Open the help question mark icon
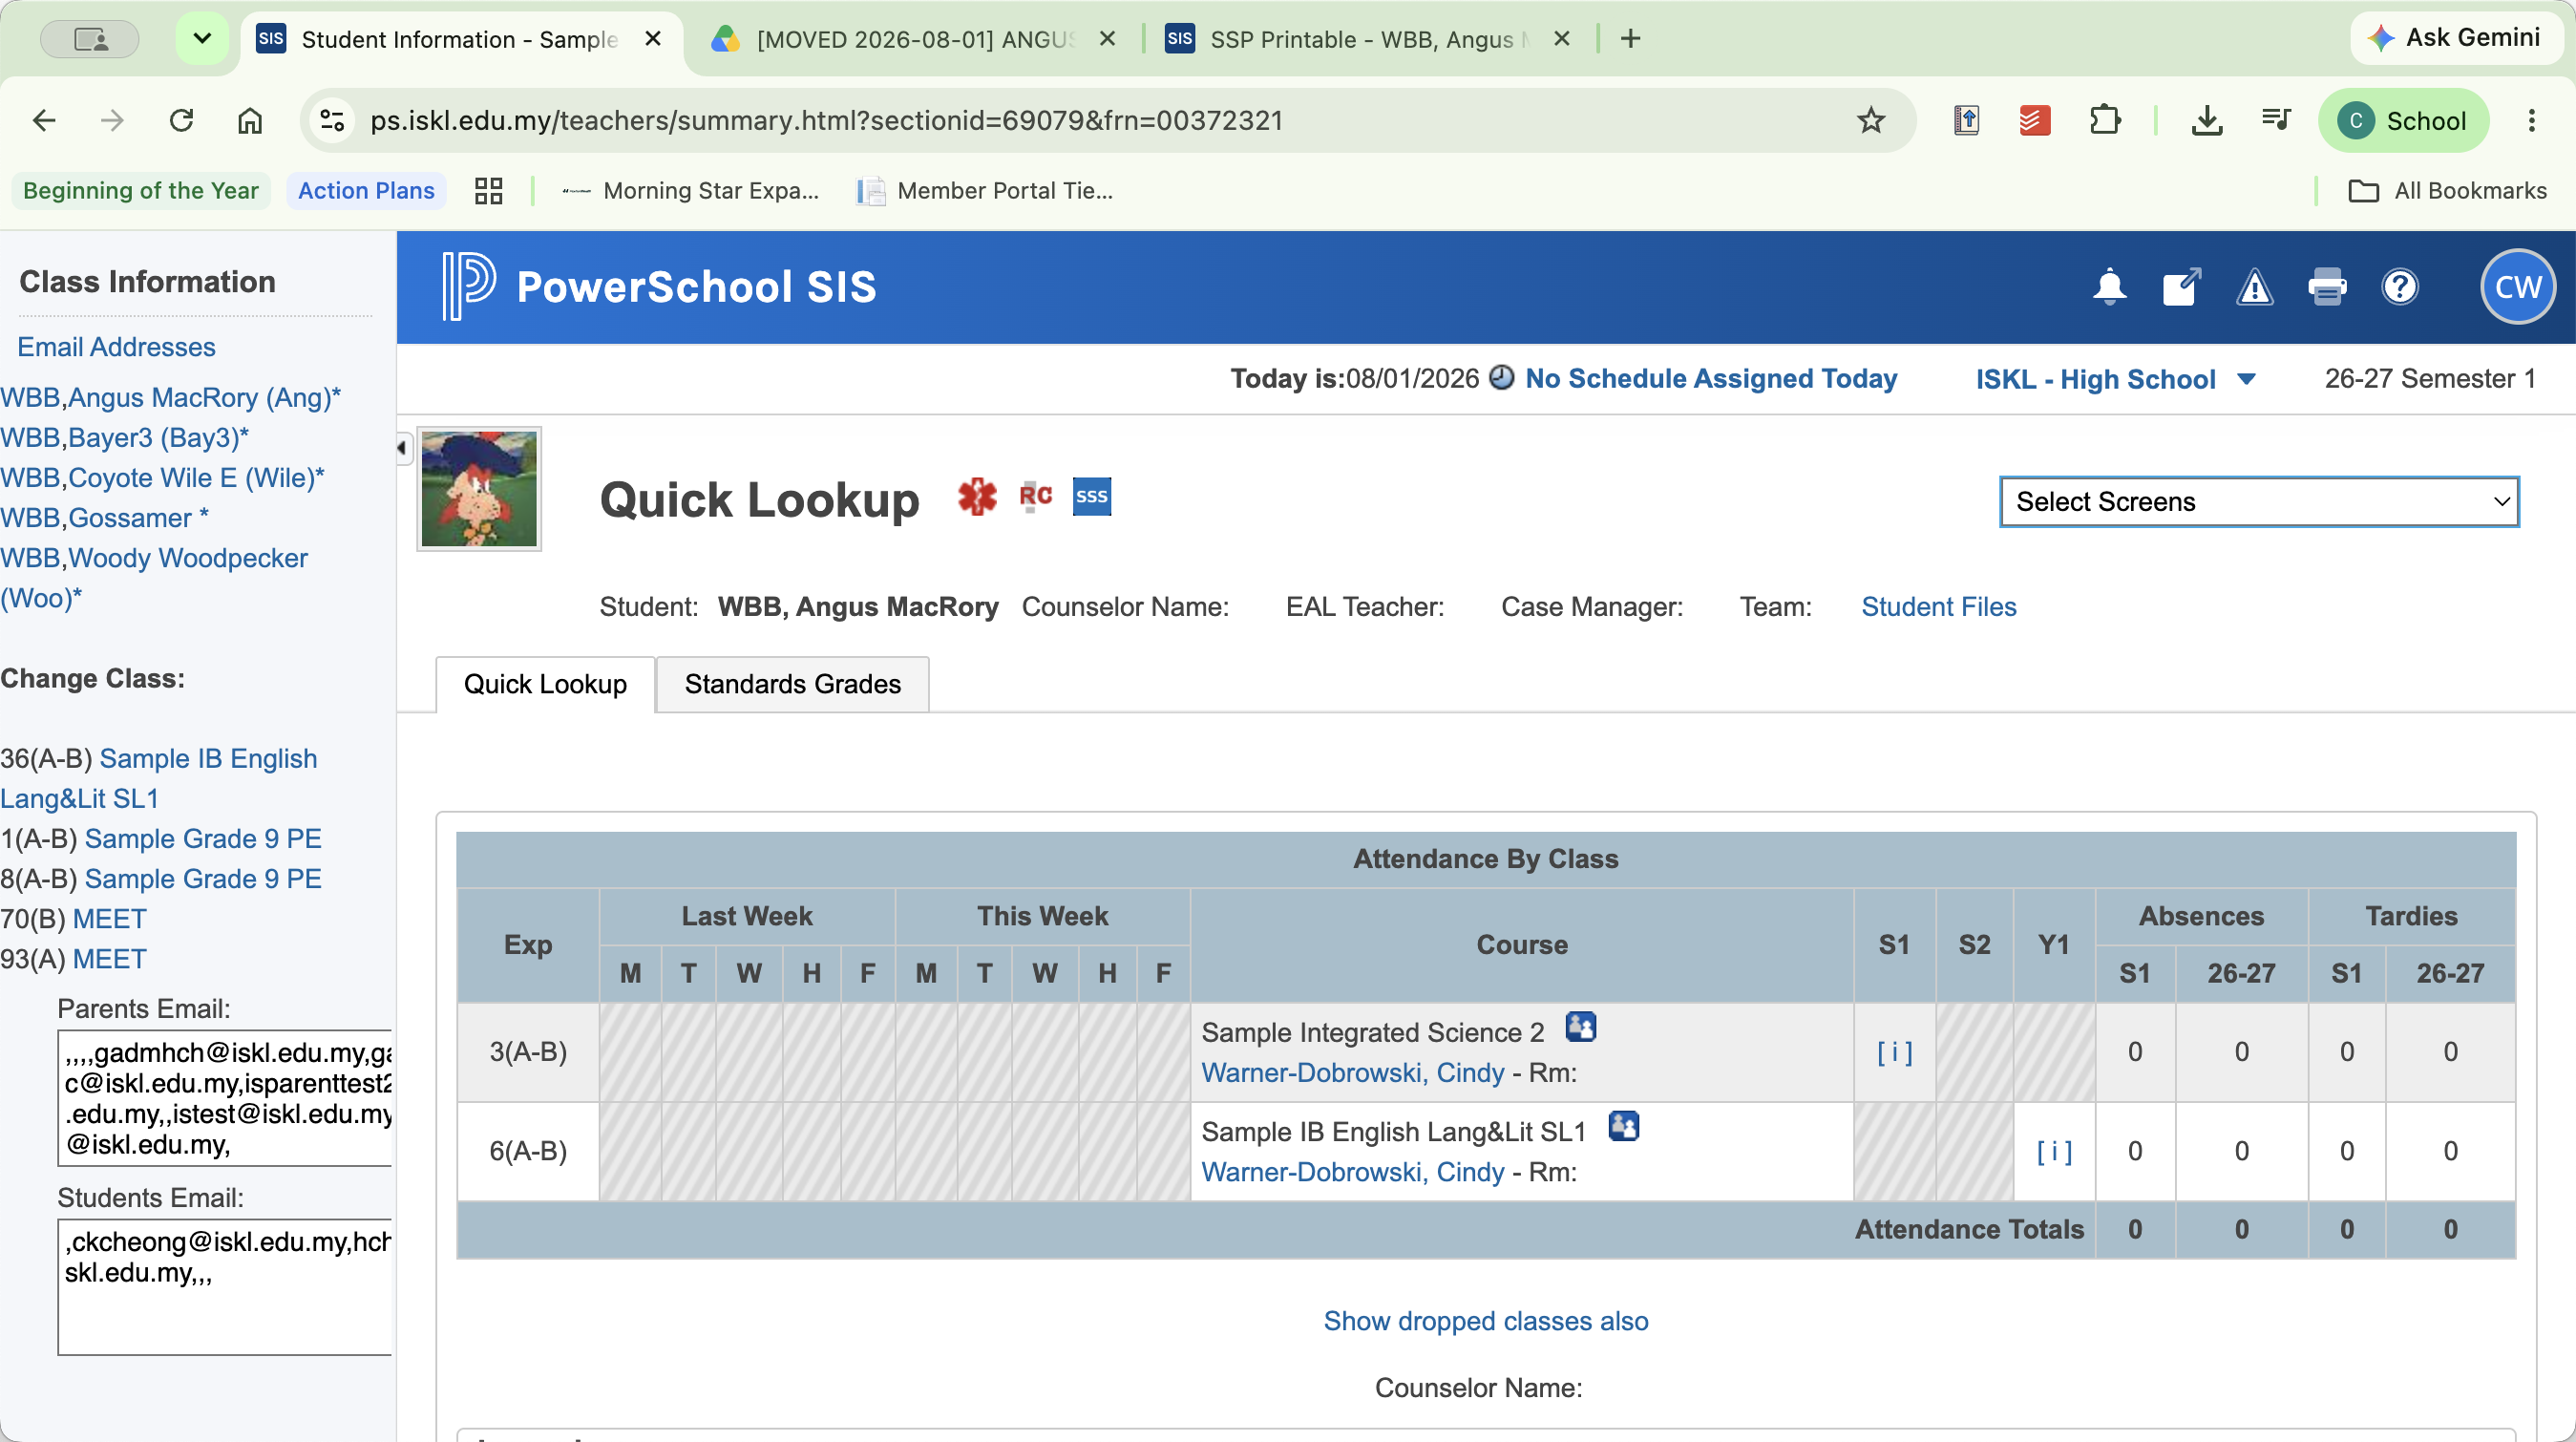 (x=2400, y=288)
